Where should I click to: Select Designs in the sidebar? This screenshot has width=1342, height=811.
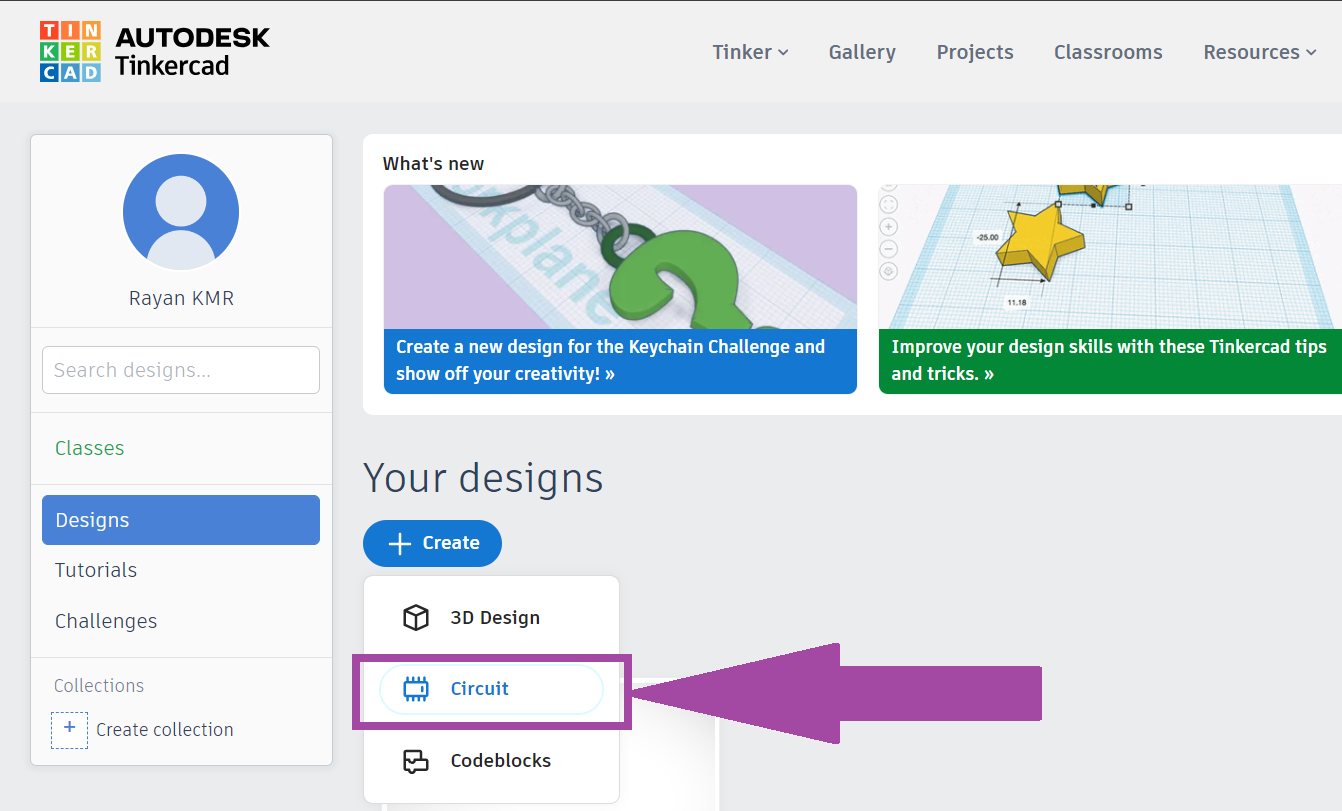(181, 520)
